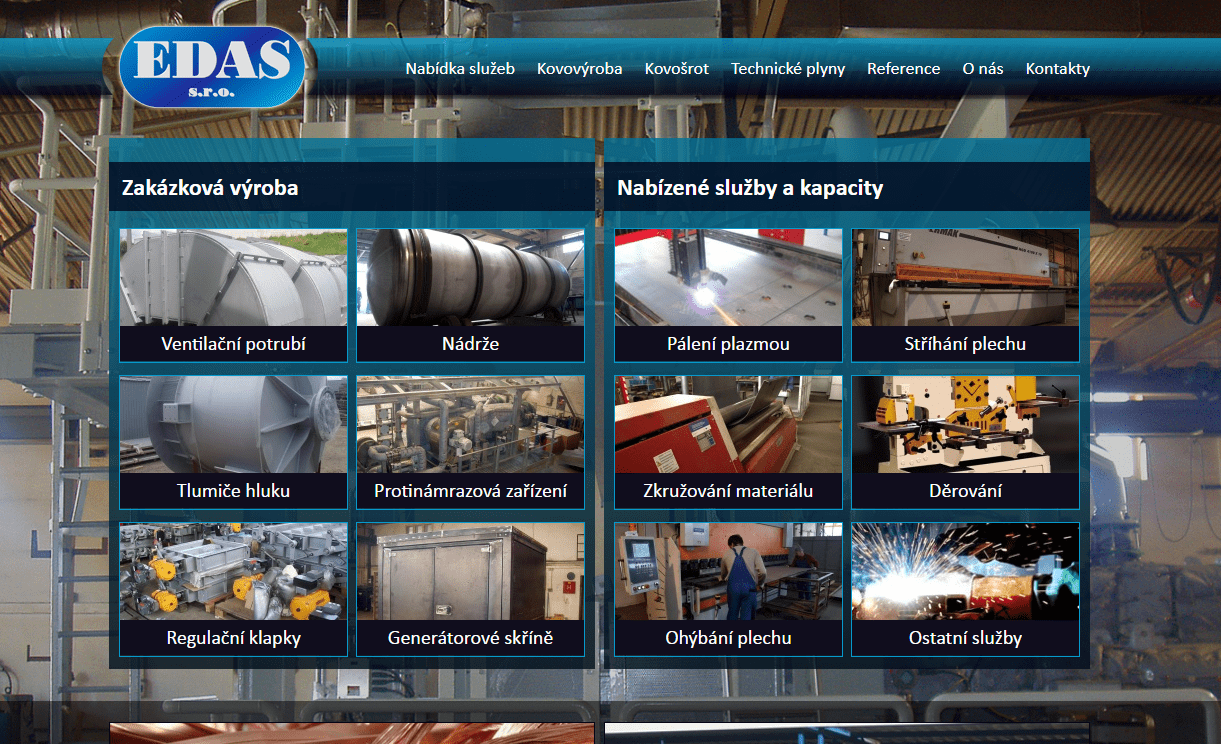
Task: Open the Ventilační potrubí photo
Action: coord(233,278)
